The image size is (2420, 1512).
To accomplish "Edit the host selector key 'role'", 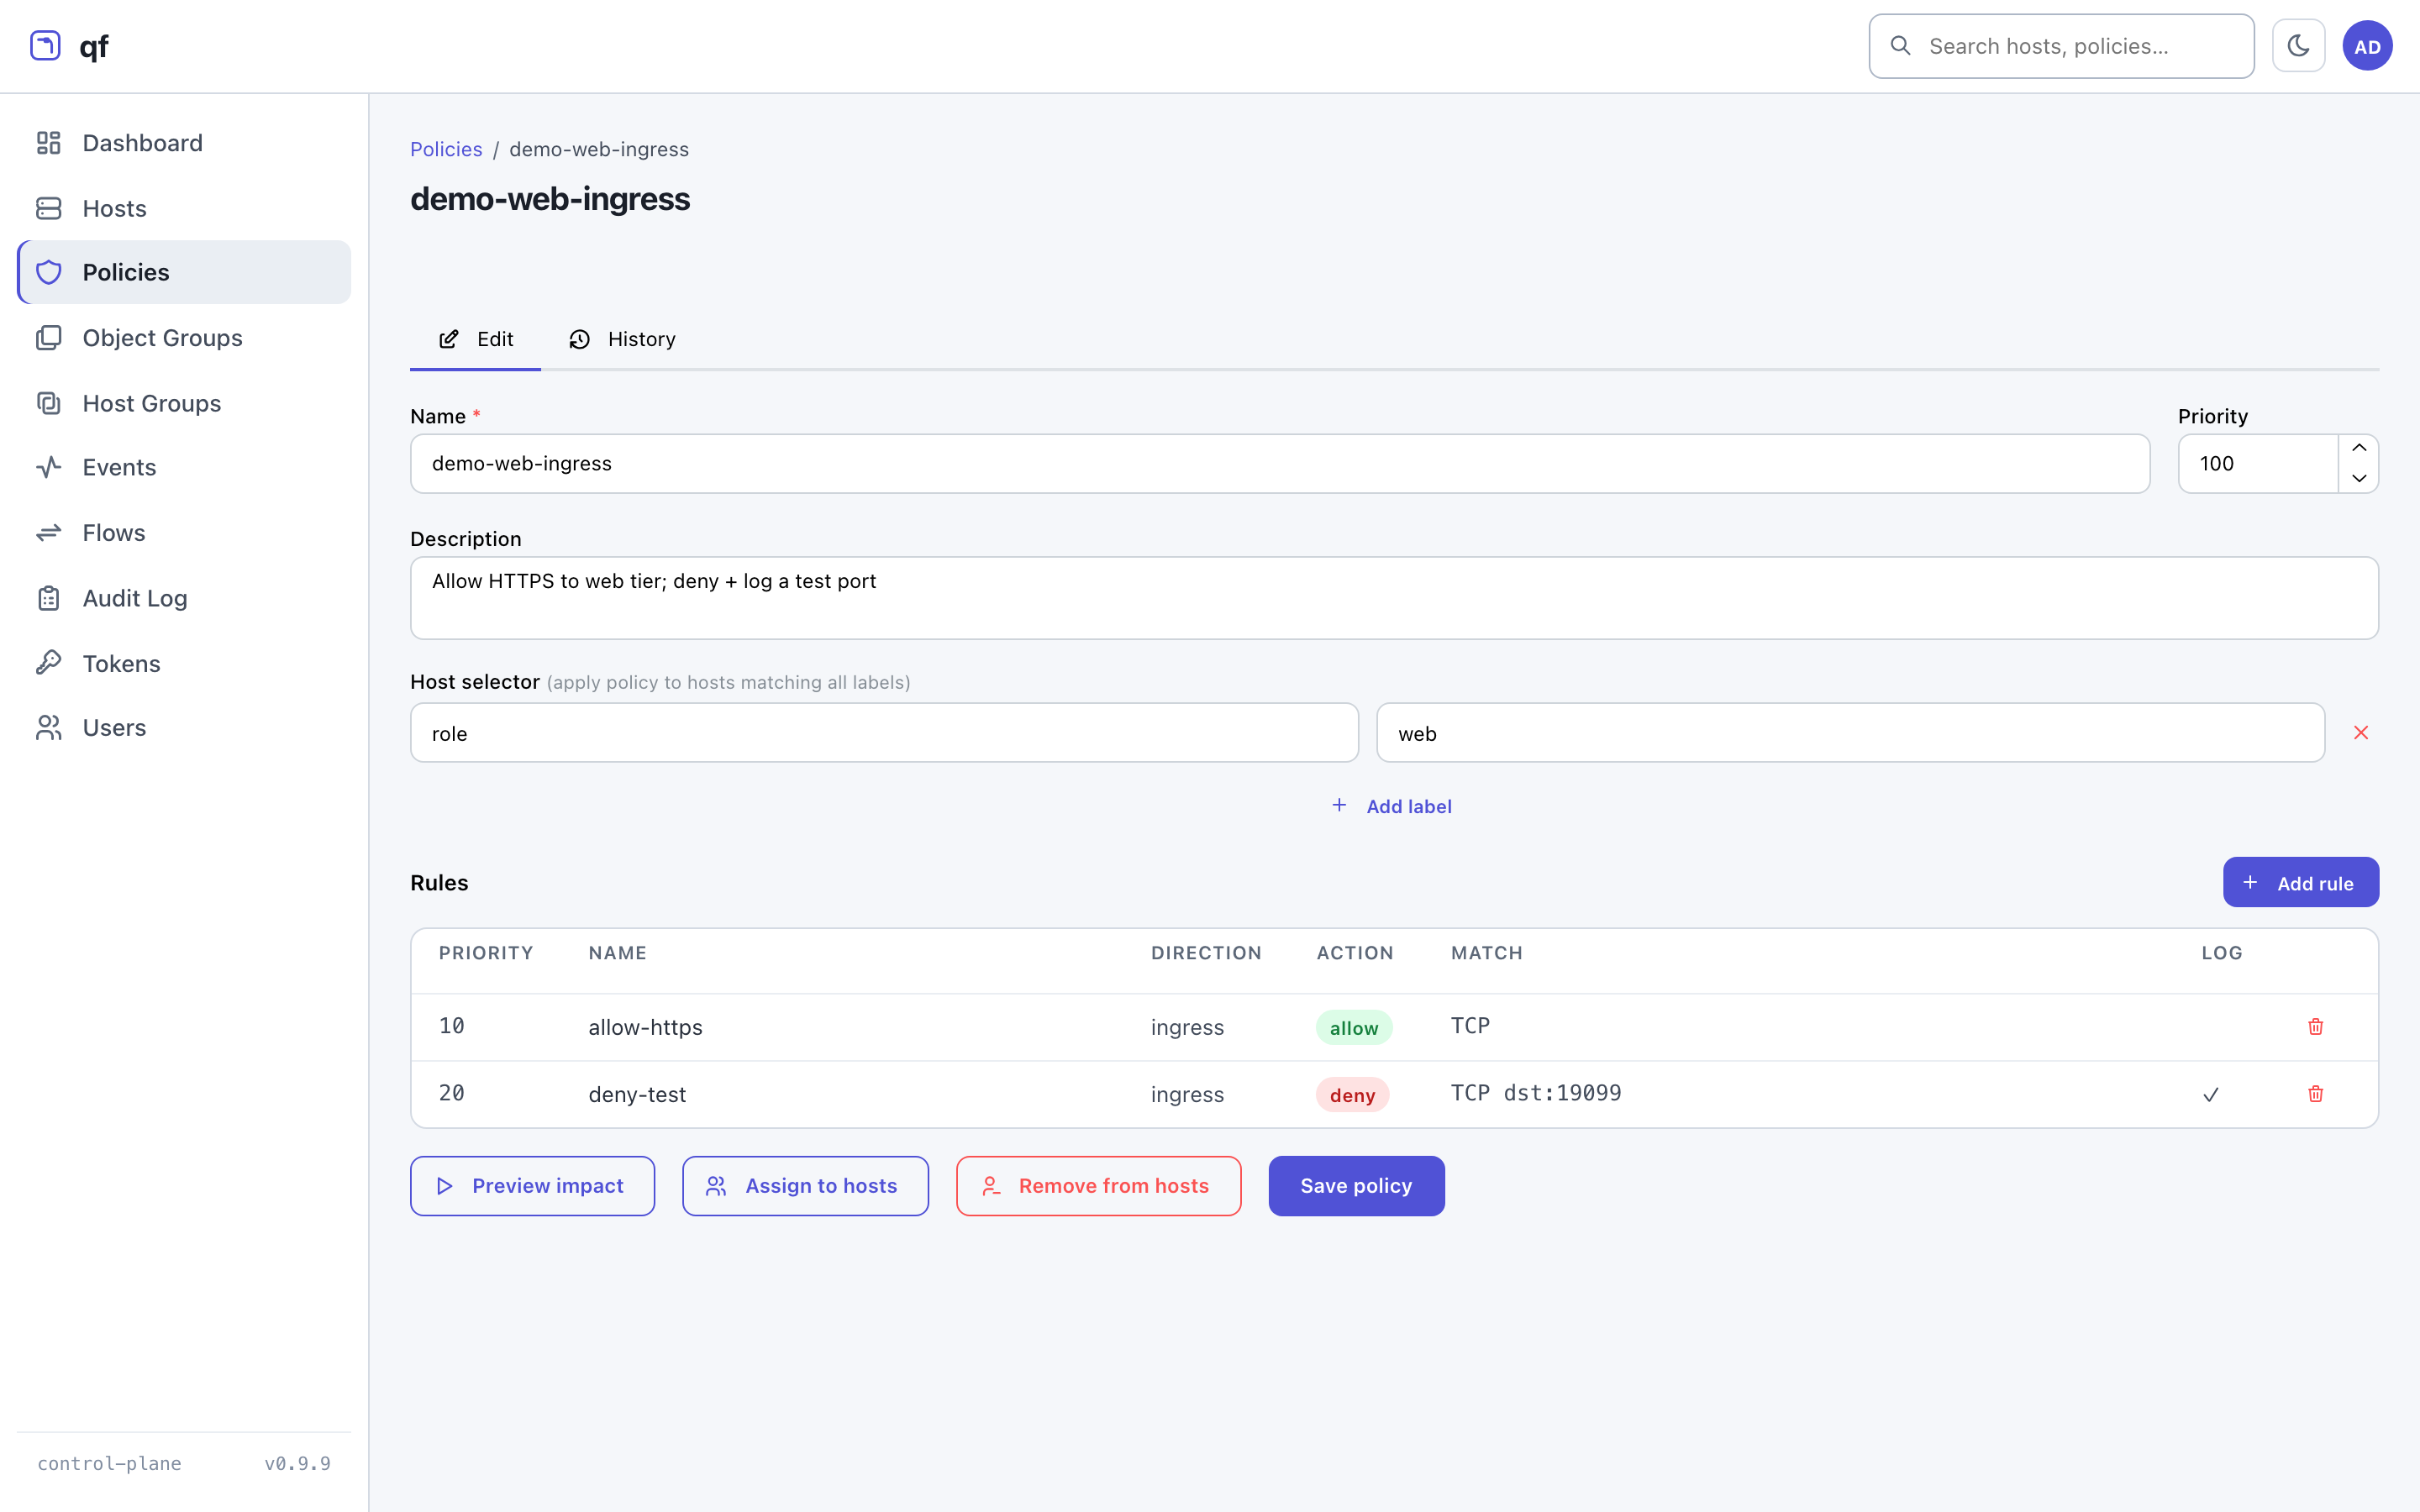I will pyautogui.click(x=884, y=733).
